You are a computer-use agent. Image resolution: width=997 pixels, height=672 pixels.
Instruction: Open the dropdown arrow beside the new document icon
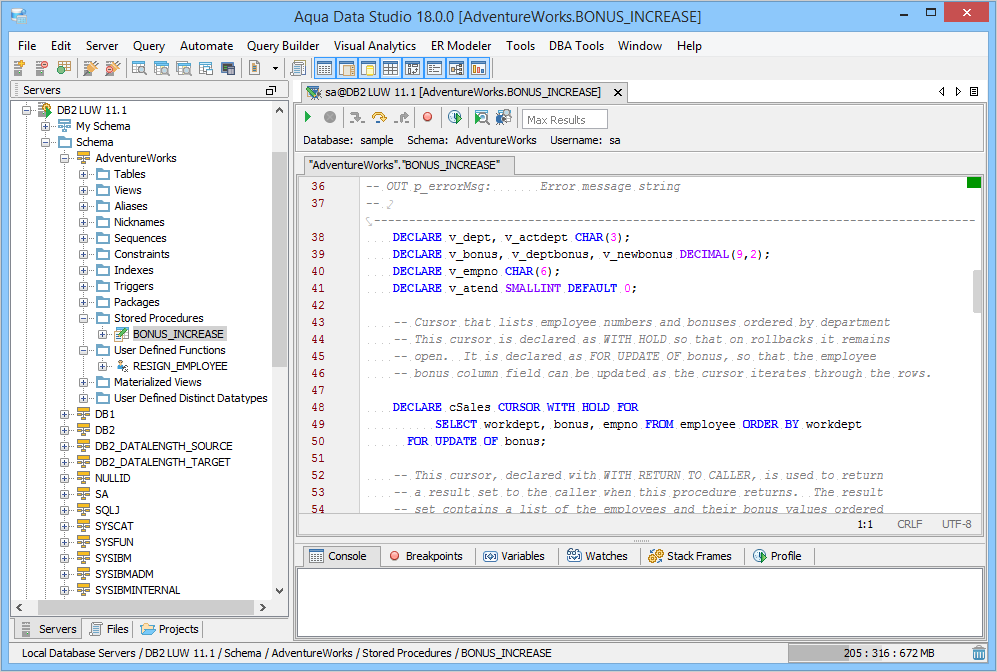[x=275, y=68]
